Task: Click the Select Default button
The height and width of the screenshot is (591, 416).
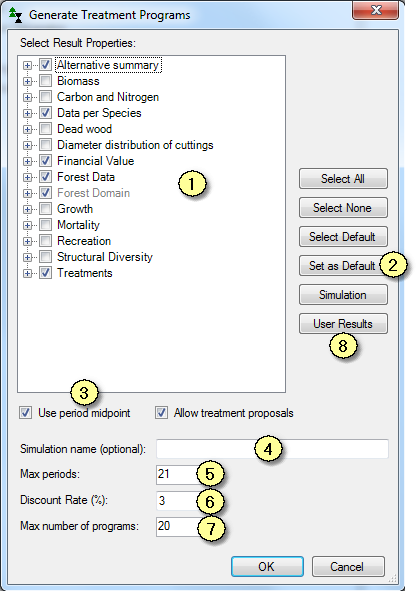Action: 343,237
